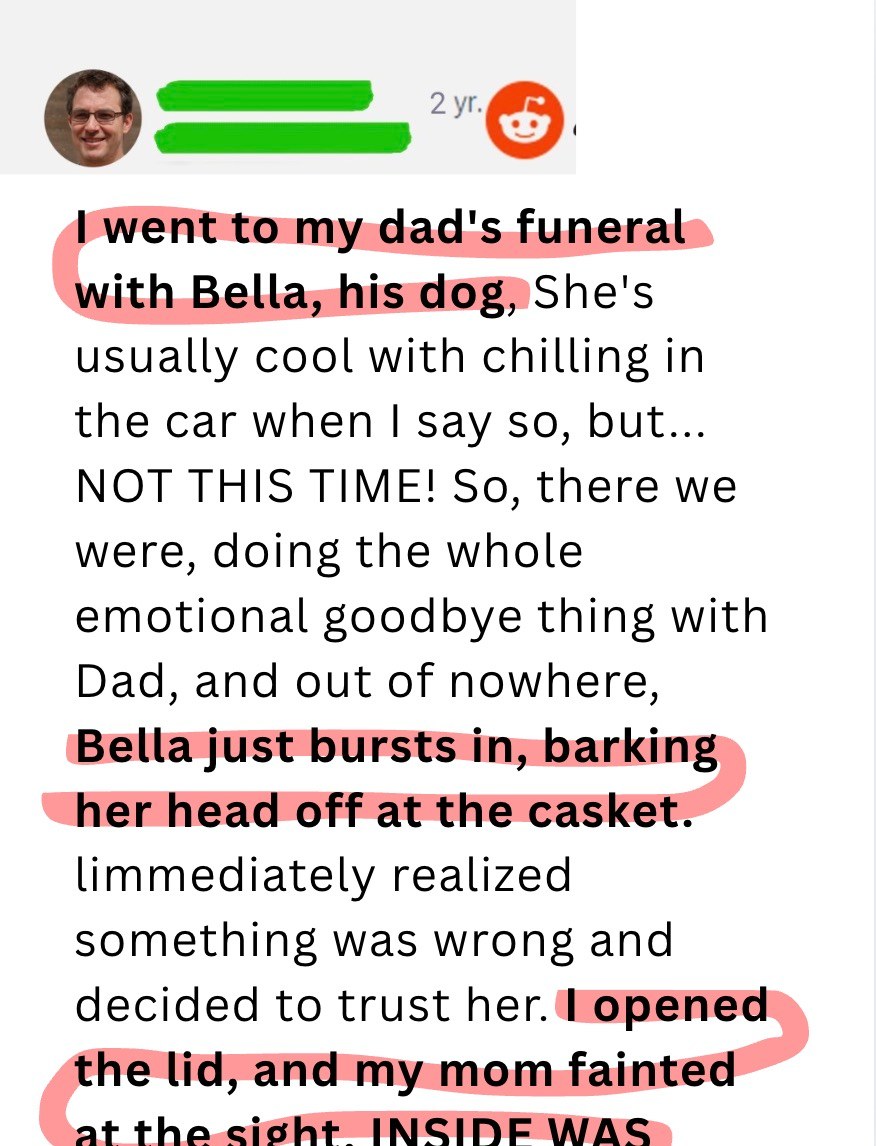Click the upper green redacted username bar

[x=264, y=97]
